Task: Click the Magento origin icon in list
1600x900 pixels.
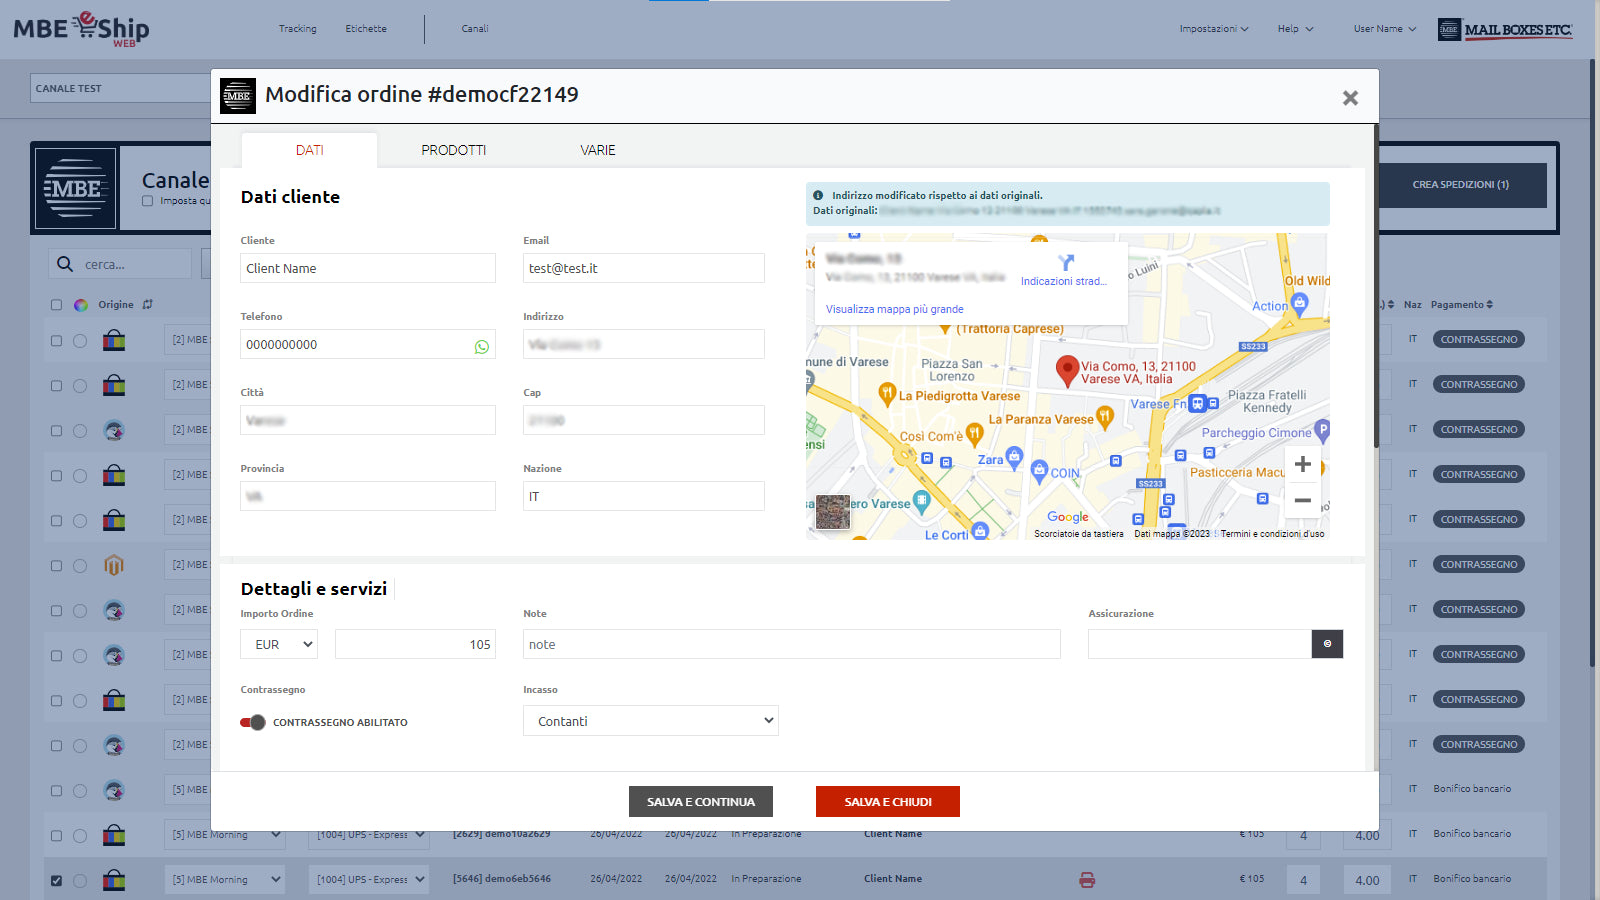Action: tap(114, 565)
